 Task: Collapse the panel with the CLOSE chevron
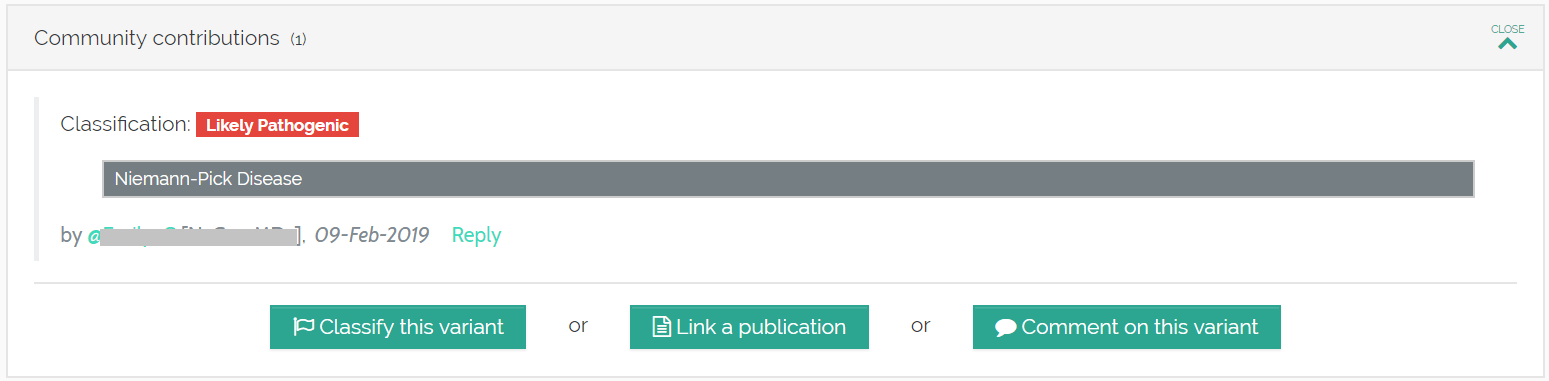coord(1508,43)
